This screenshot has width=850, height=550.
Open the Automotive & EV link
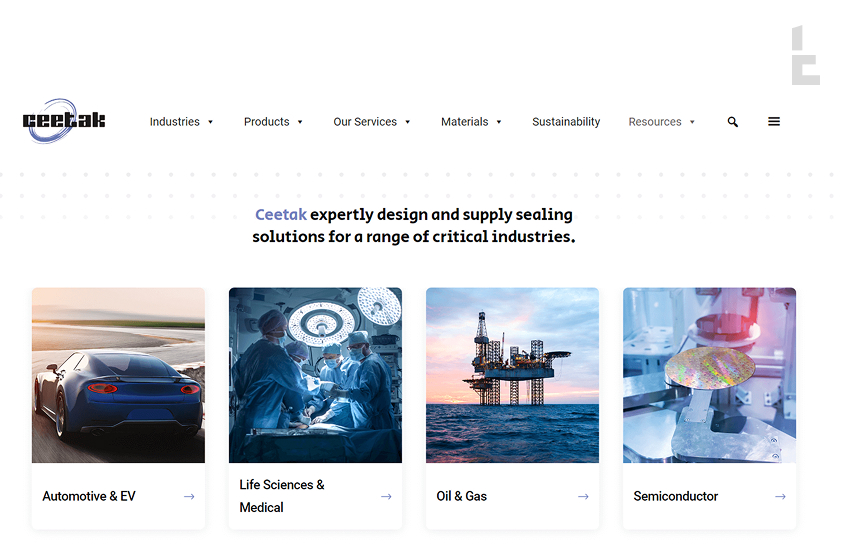[89, 497]
